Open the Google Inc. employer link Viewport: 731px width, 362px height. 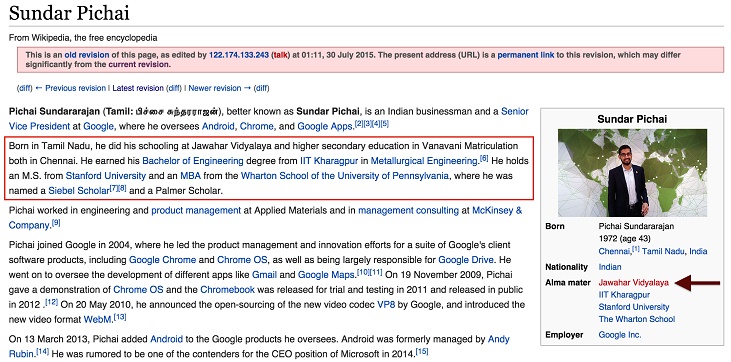click(620, 334)
